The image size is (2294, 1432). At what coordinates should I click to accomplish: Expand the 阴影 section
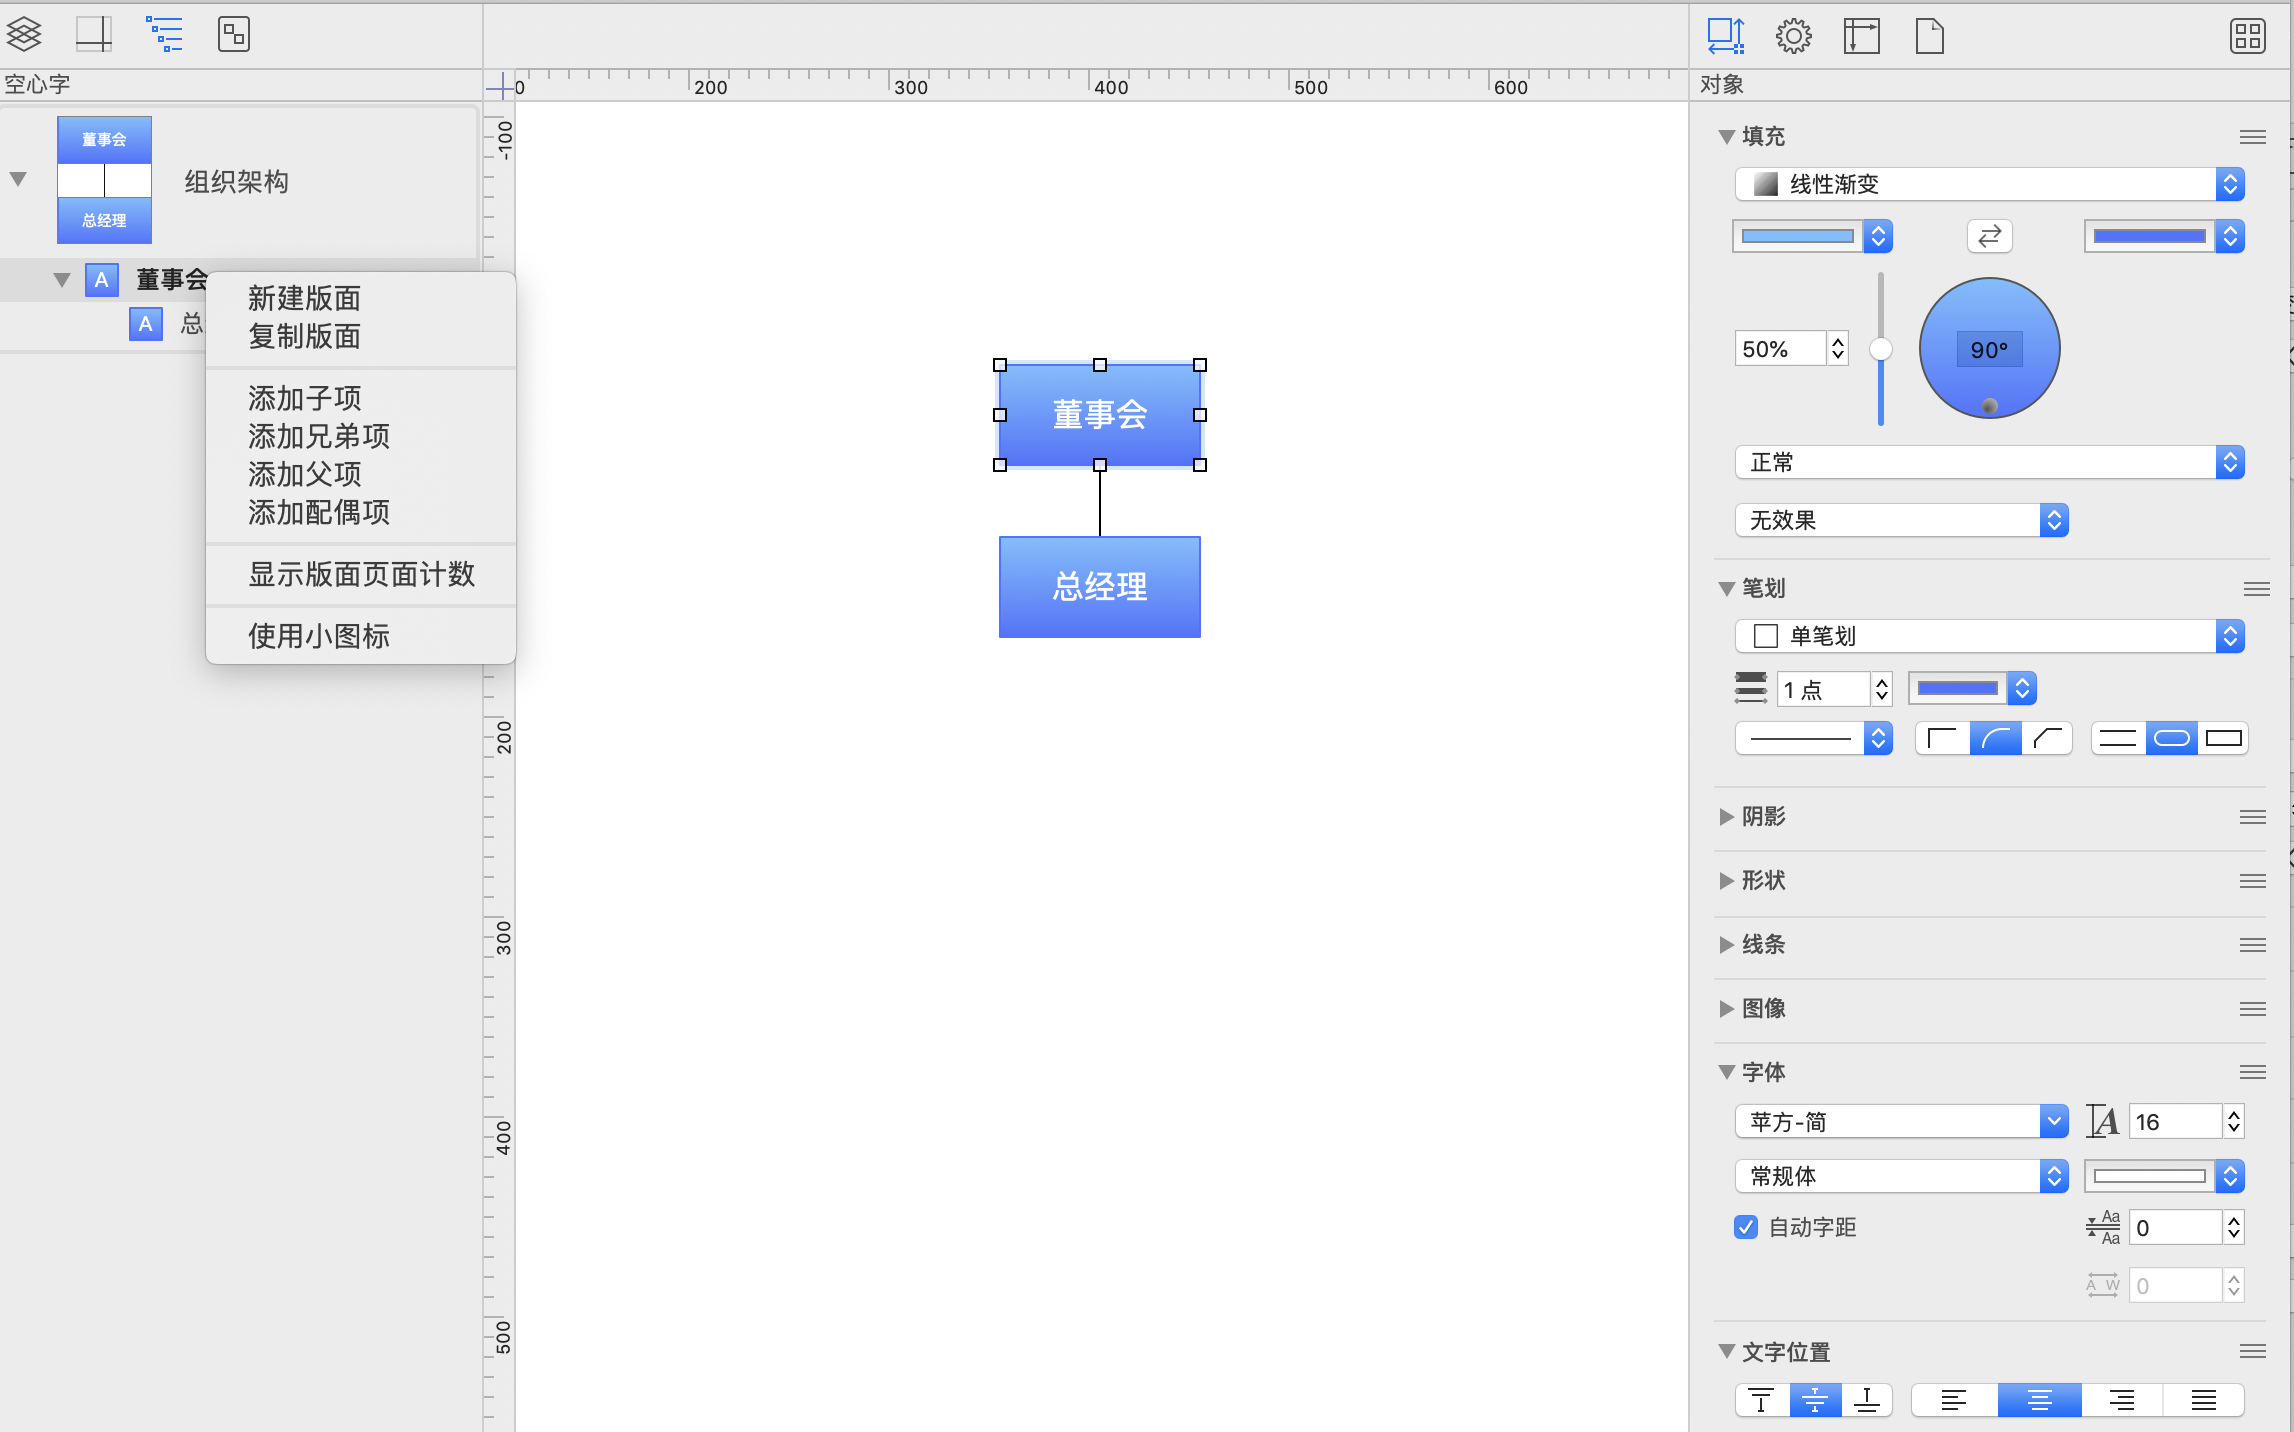(x=1727, y=816)
